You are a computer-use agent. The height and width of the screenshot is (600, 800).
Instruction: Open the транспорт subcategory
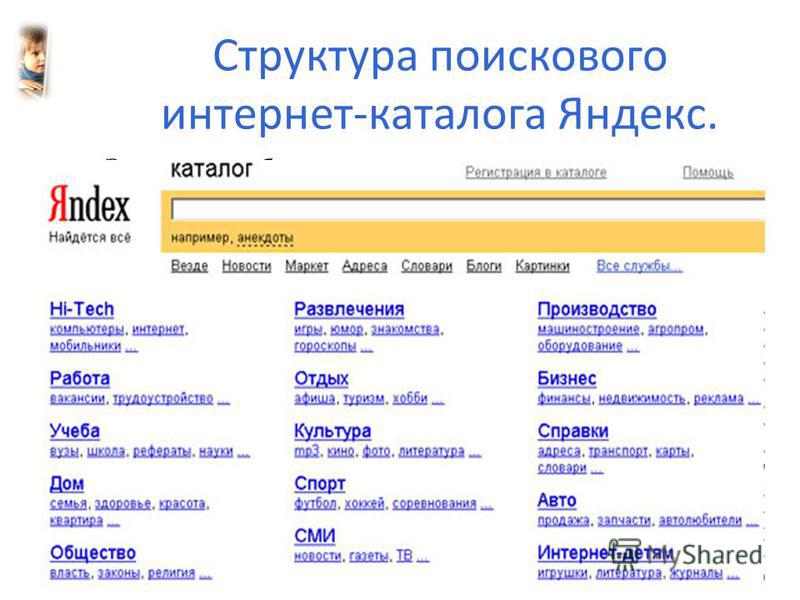click(x=618, y=452)
